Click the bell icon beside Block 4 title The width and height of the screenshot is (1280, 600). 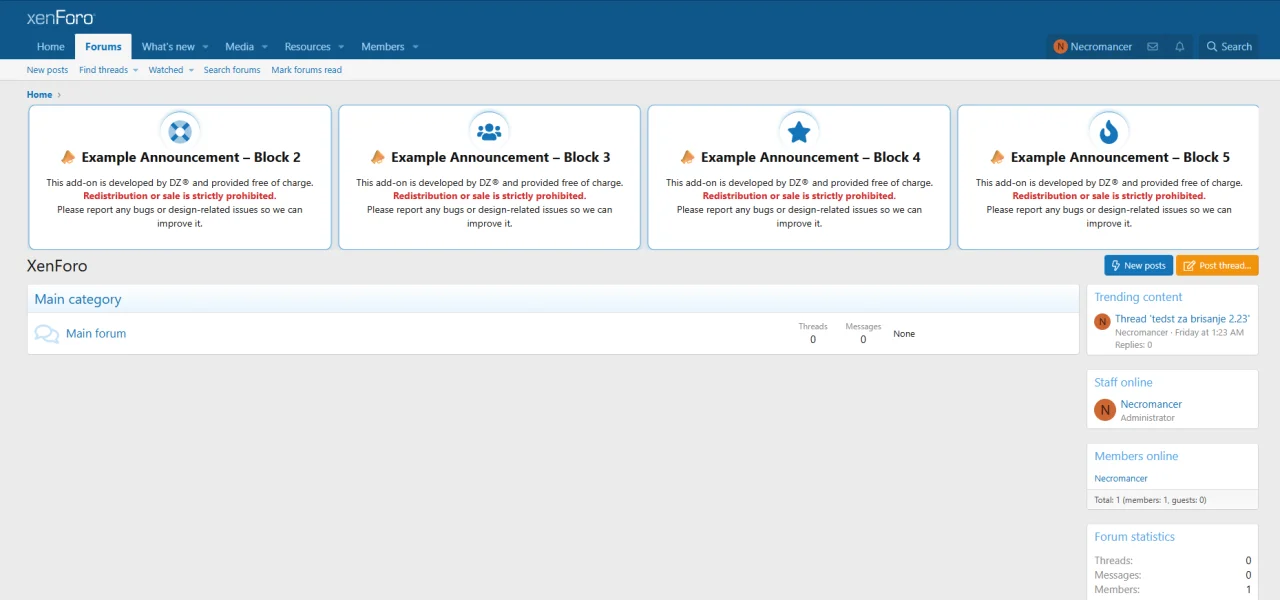[688, 157]
